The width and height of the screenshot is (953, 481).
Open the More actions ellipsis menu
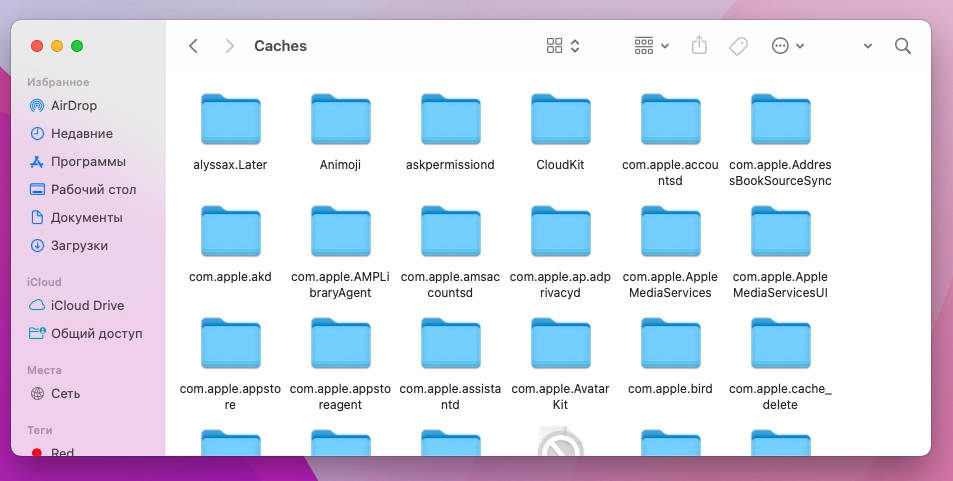(788, 46)
